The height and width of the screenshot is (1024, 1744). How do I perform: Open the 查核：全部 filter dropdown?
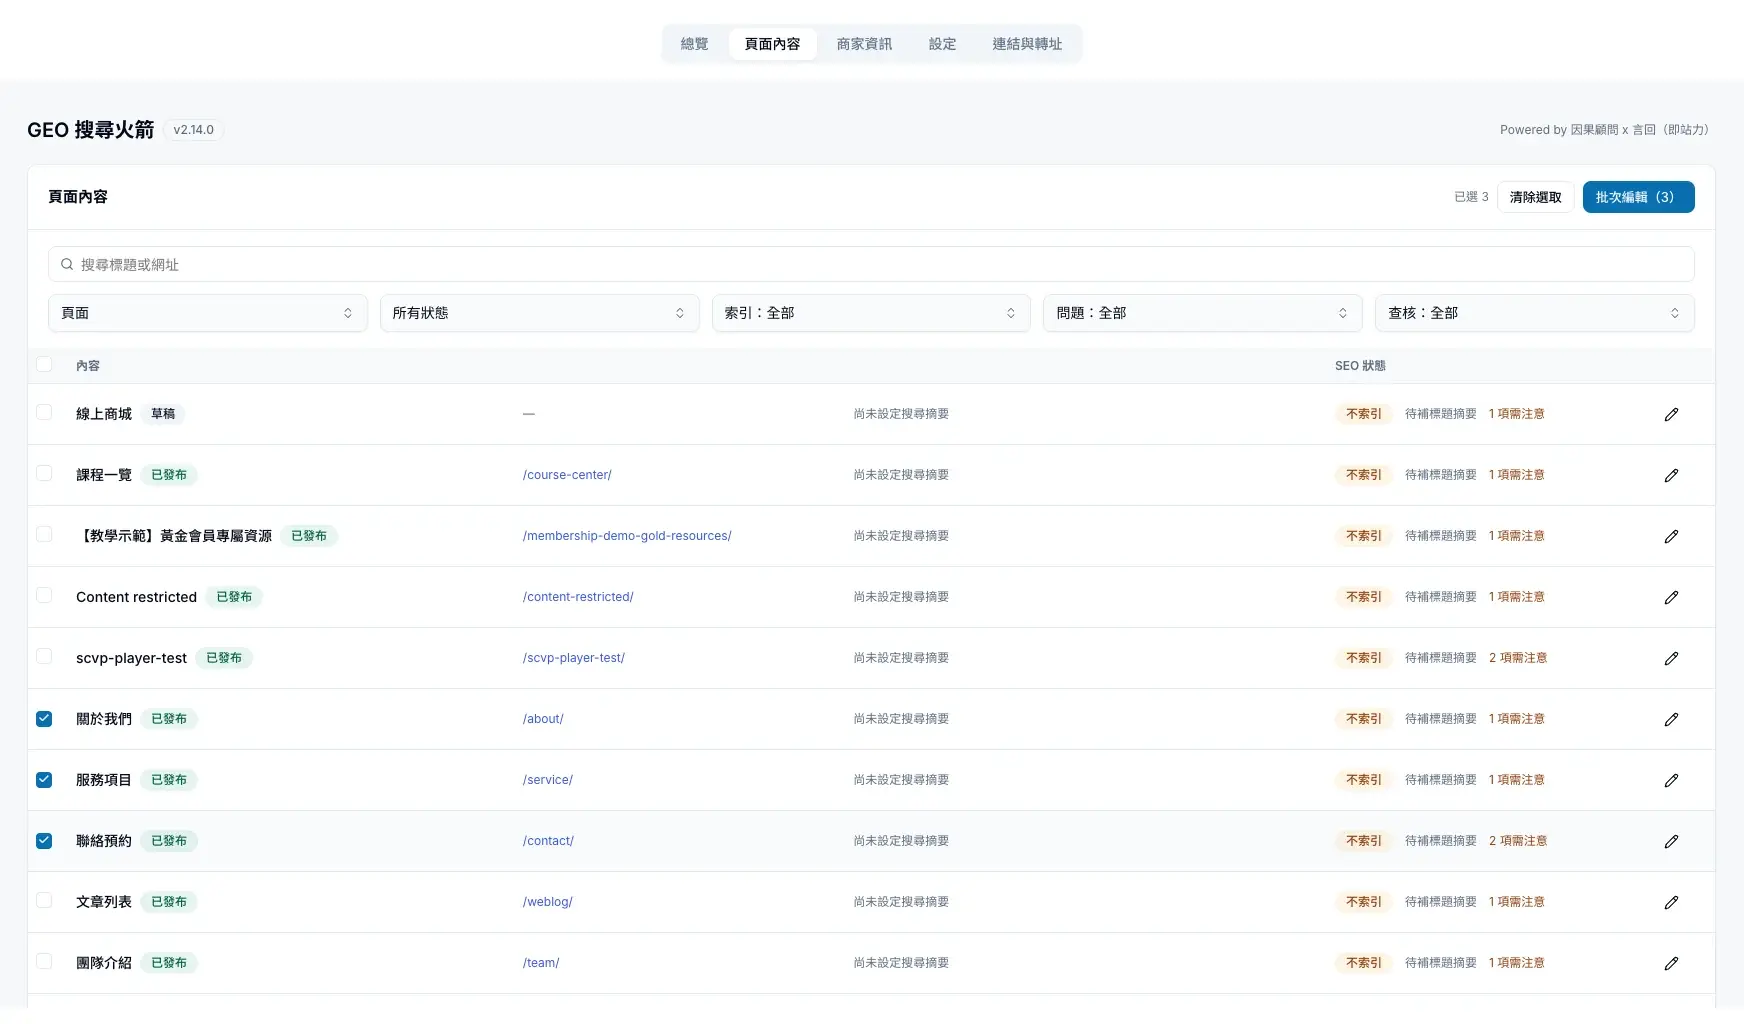click(1534, 313)
